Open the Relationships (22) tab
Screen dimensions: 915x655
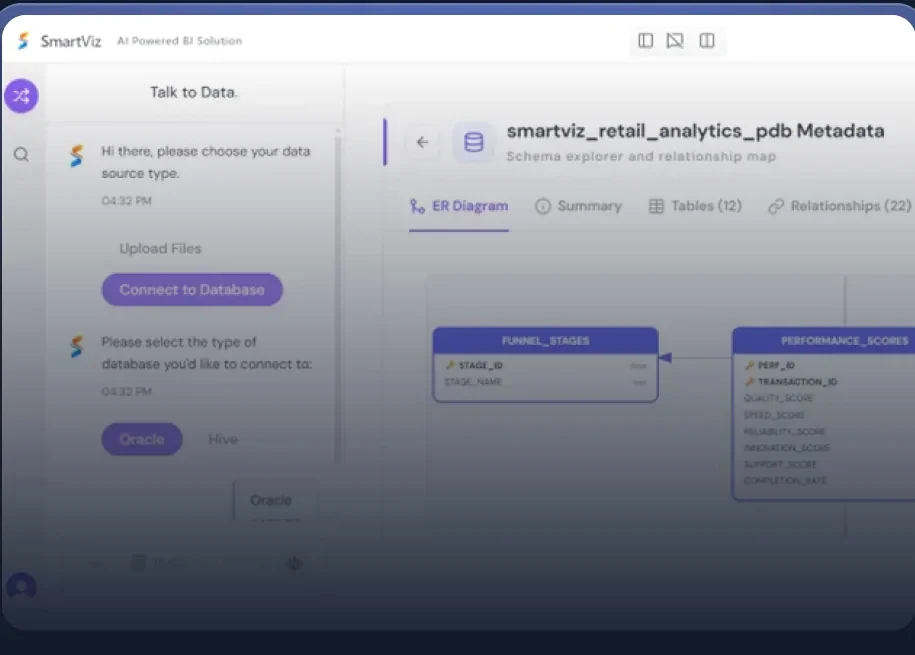839,206
